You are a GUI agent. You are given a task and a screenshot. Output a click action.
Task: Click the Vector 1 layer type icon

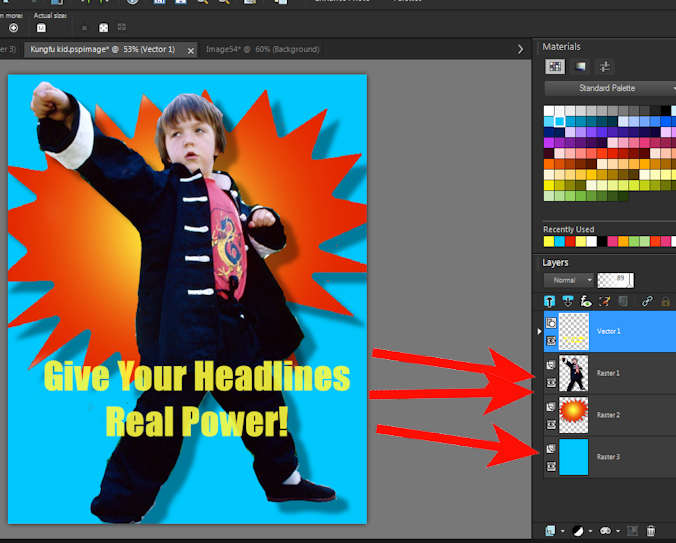point(551,323)
